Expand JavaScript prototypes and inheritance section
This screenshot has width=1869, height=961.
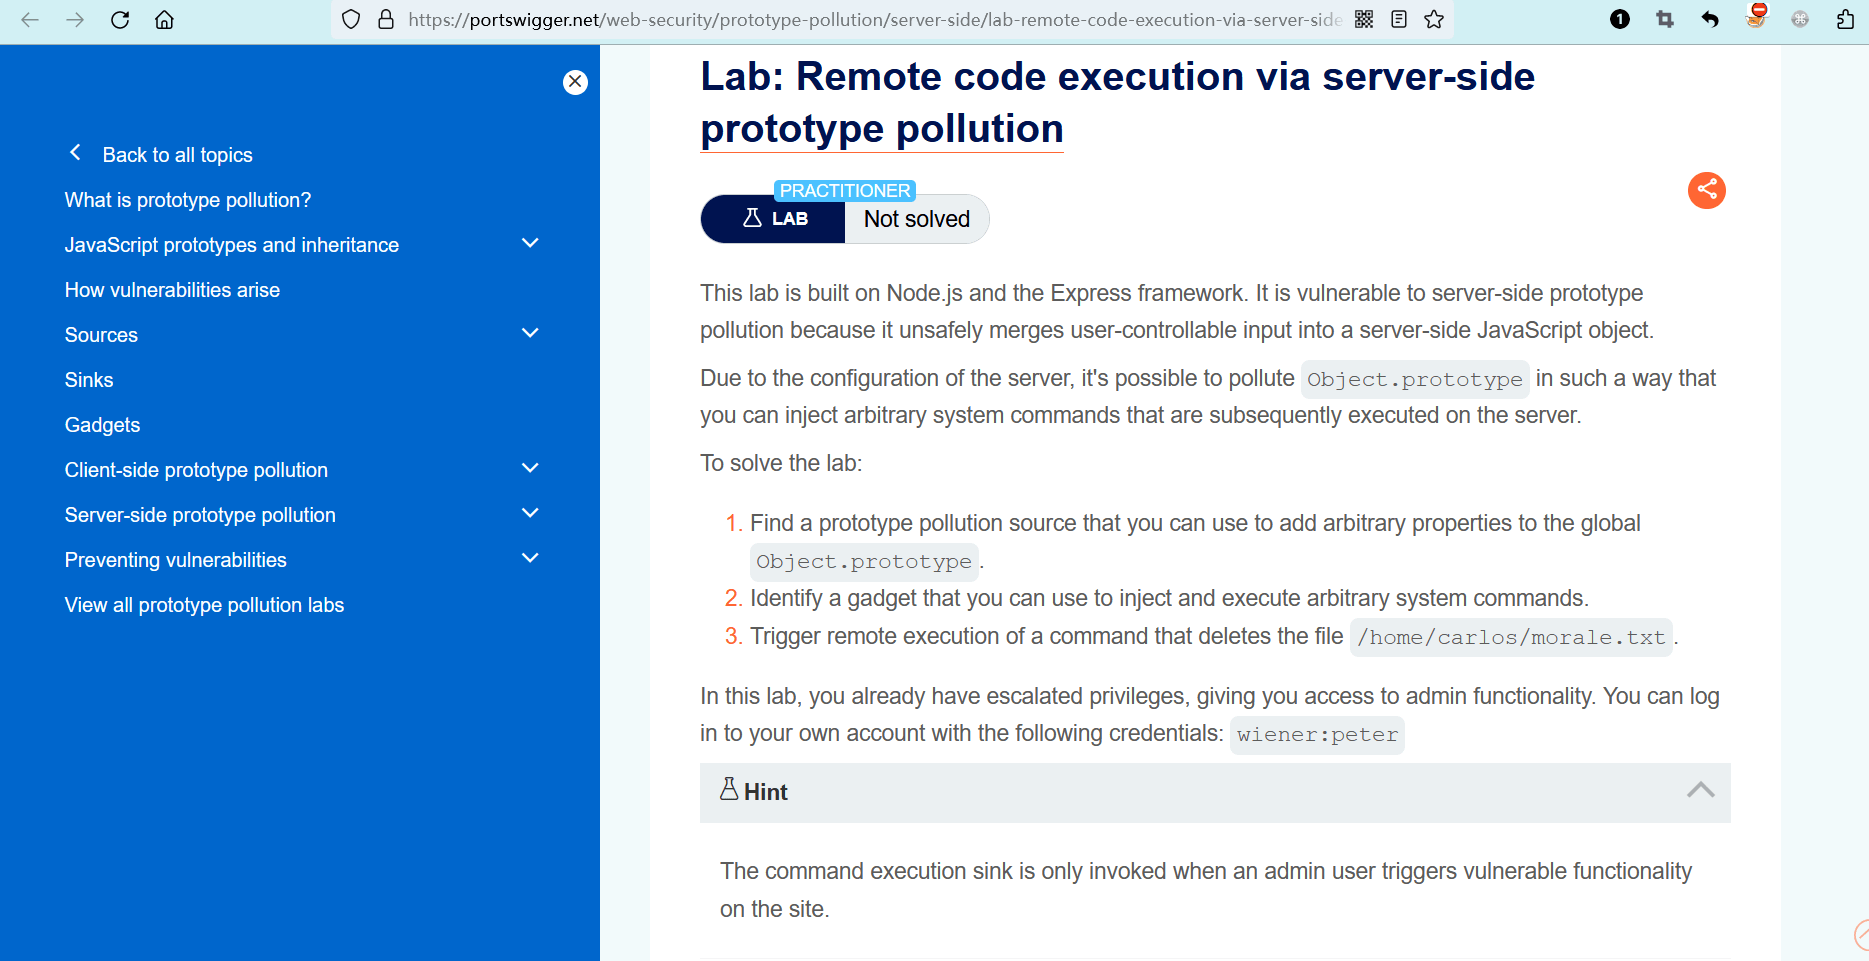pyautogui.click(x=530, y=243)
